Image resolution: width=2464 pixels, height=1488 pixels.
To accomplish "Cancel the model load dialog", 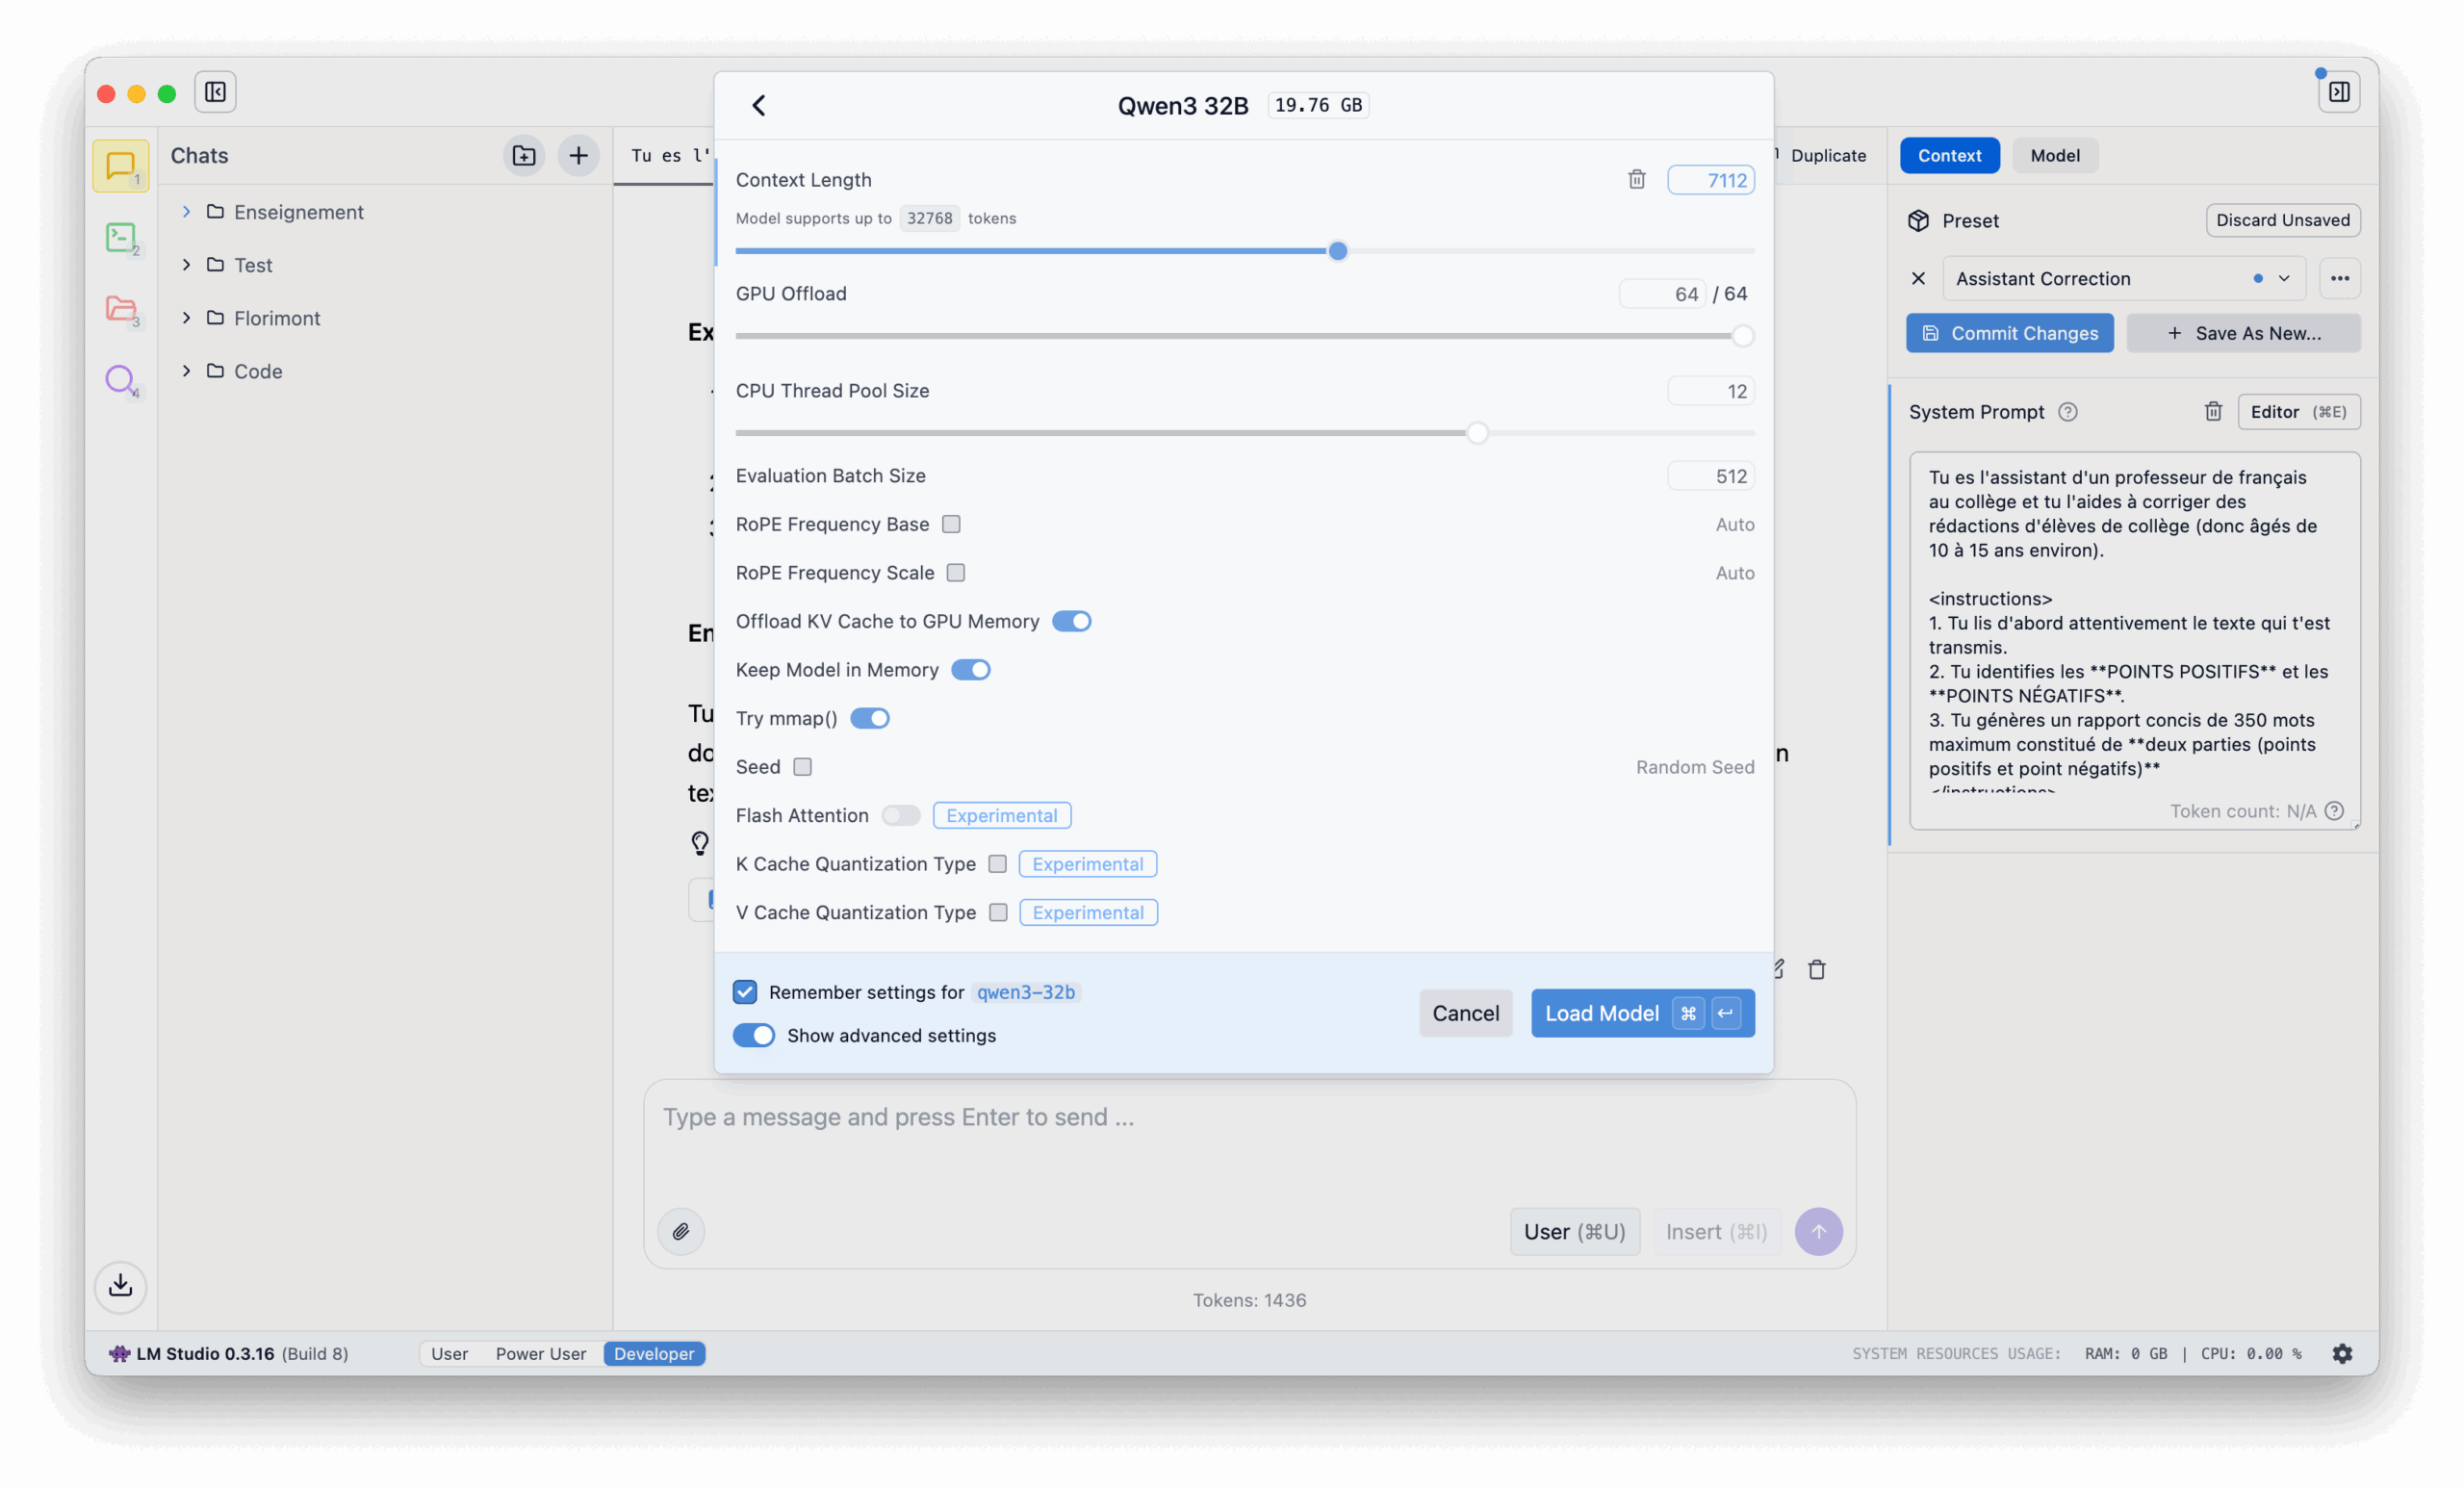I will [x=1465, y=1013].
